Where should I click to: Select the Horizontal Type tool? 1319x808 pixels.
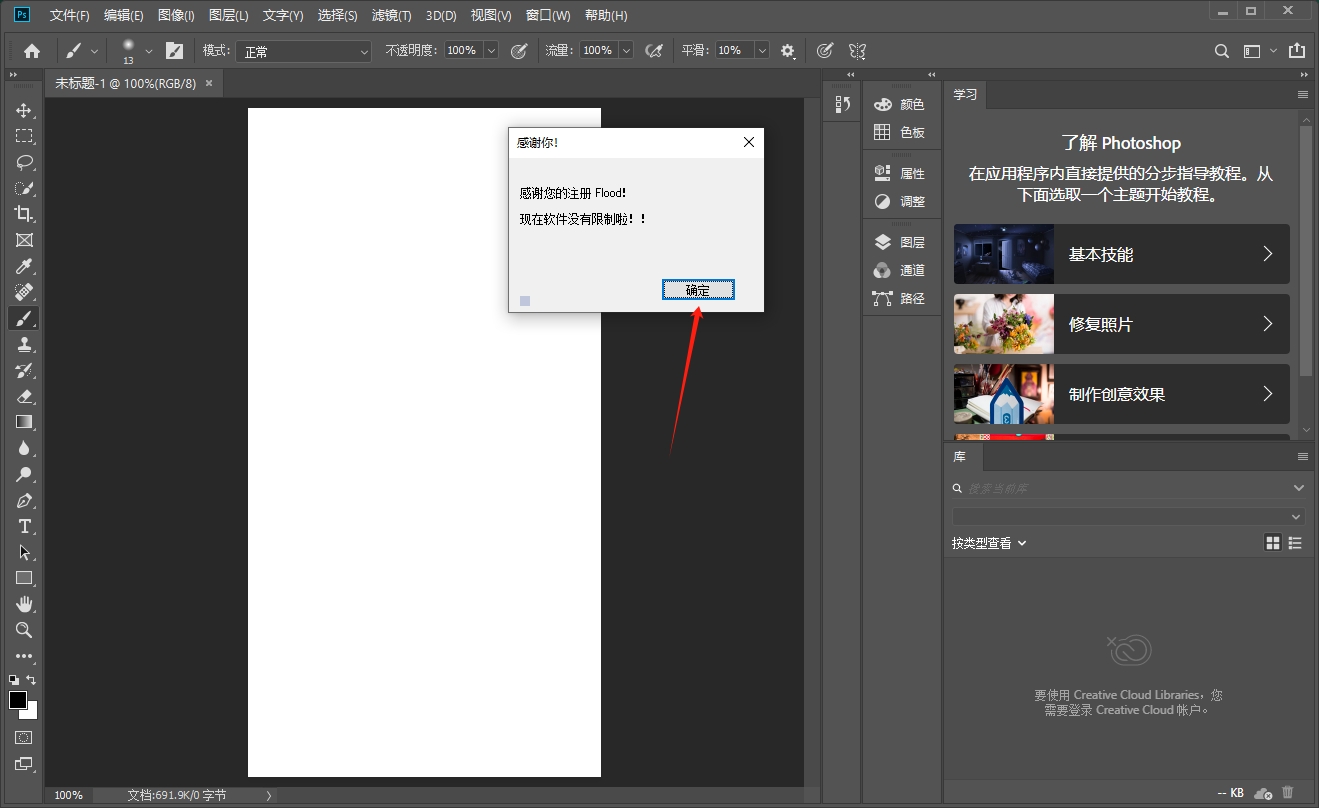(24, 526)
